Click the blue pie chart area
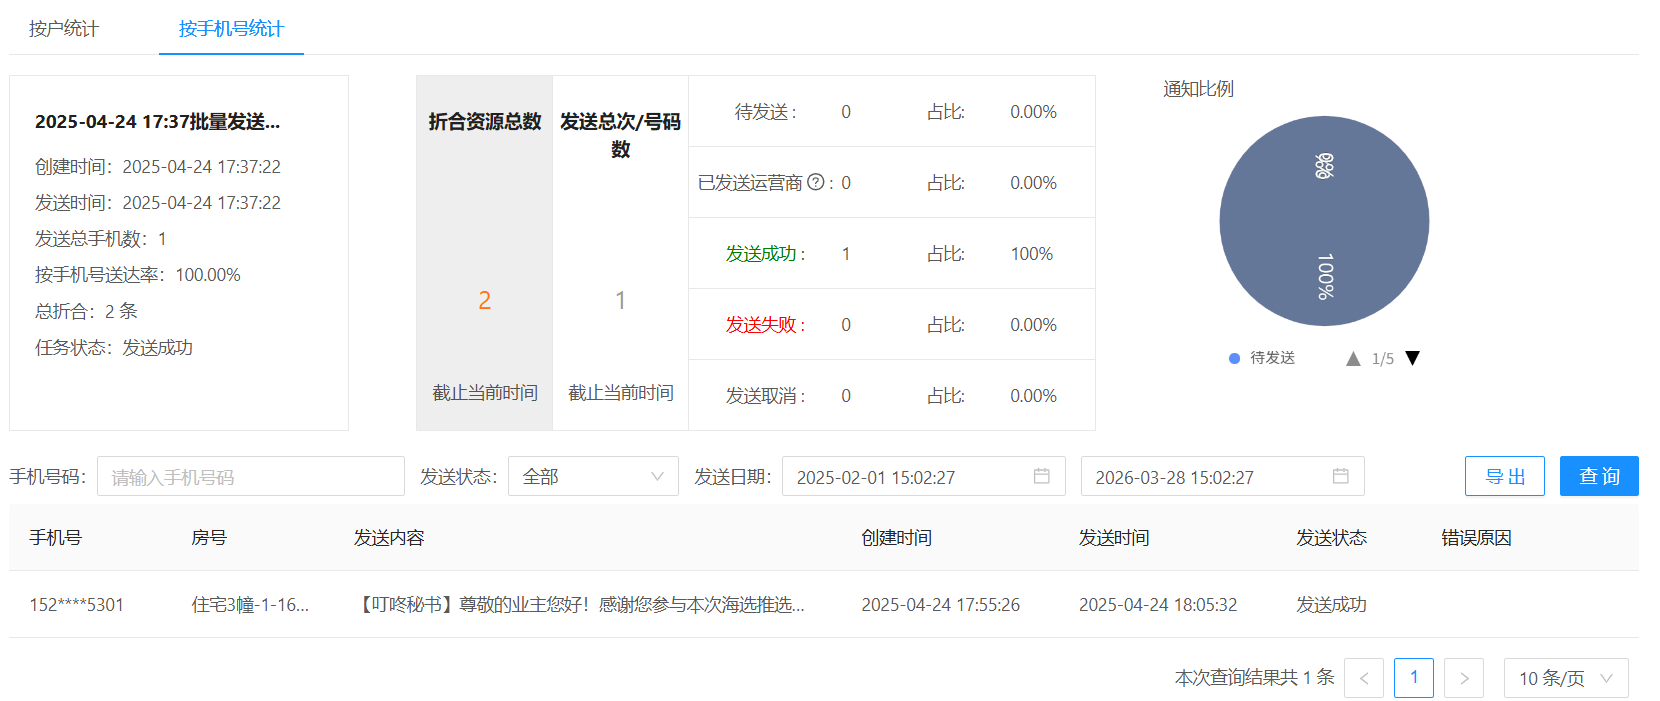Image resolution: width=1660 pixels, height=701 pixels. pyautogui.click(x=1323, y=221)
